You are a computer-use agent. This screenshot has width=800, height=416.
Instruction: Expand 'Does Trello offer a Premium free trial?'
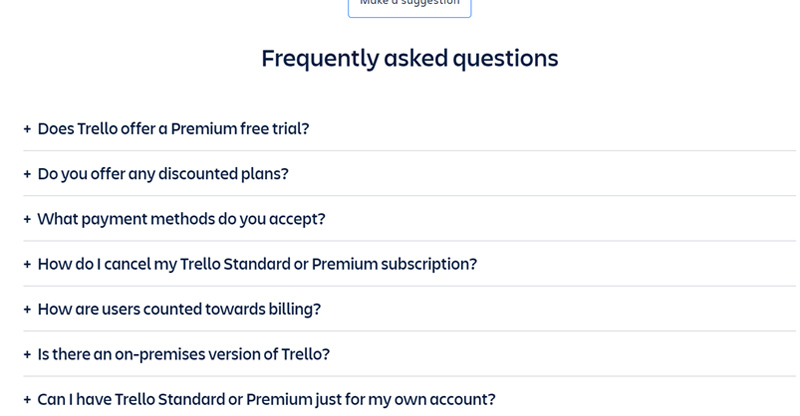[x=173, y=129]
